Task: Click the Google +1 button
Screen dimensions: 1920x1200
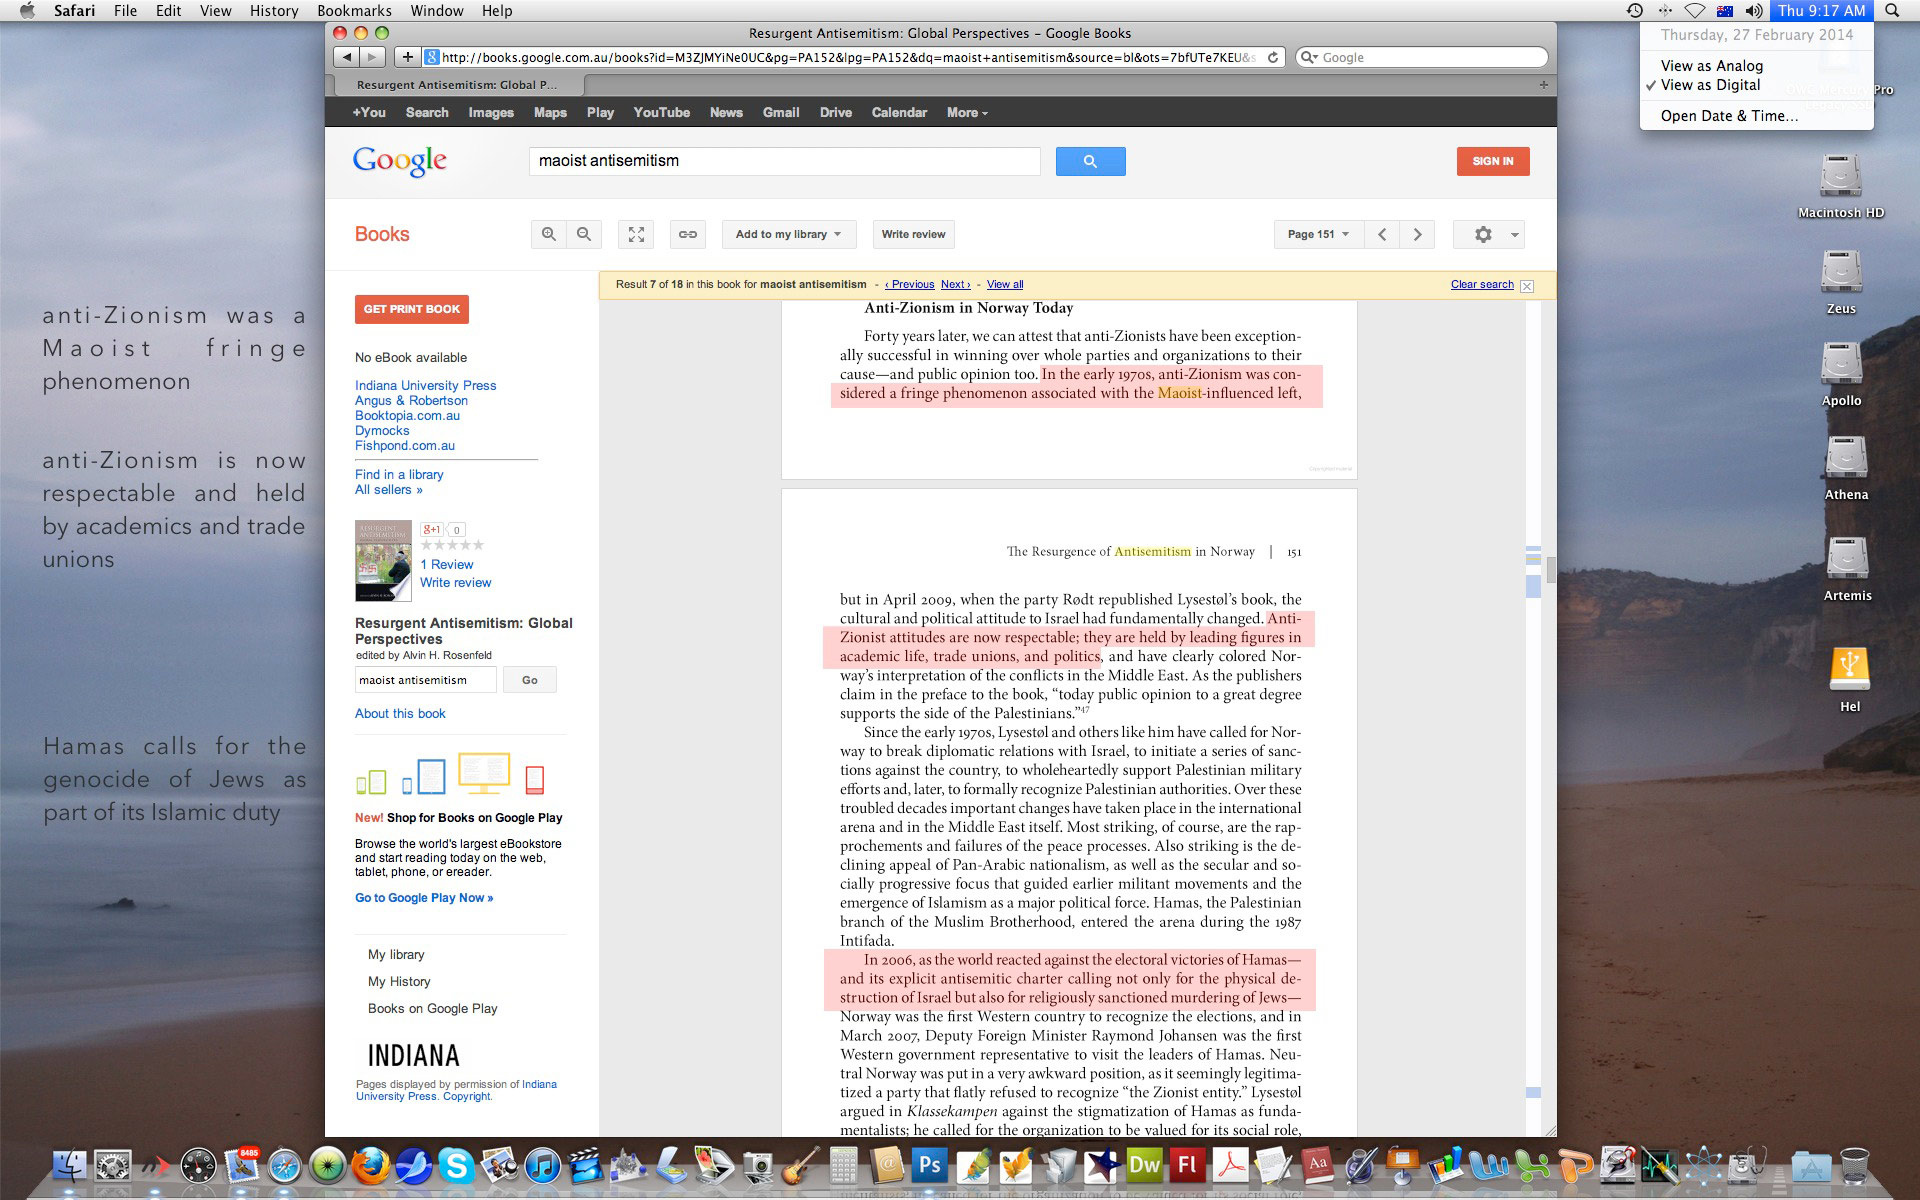Action: tap(432, 529)
